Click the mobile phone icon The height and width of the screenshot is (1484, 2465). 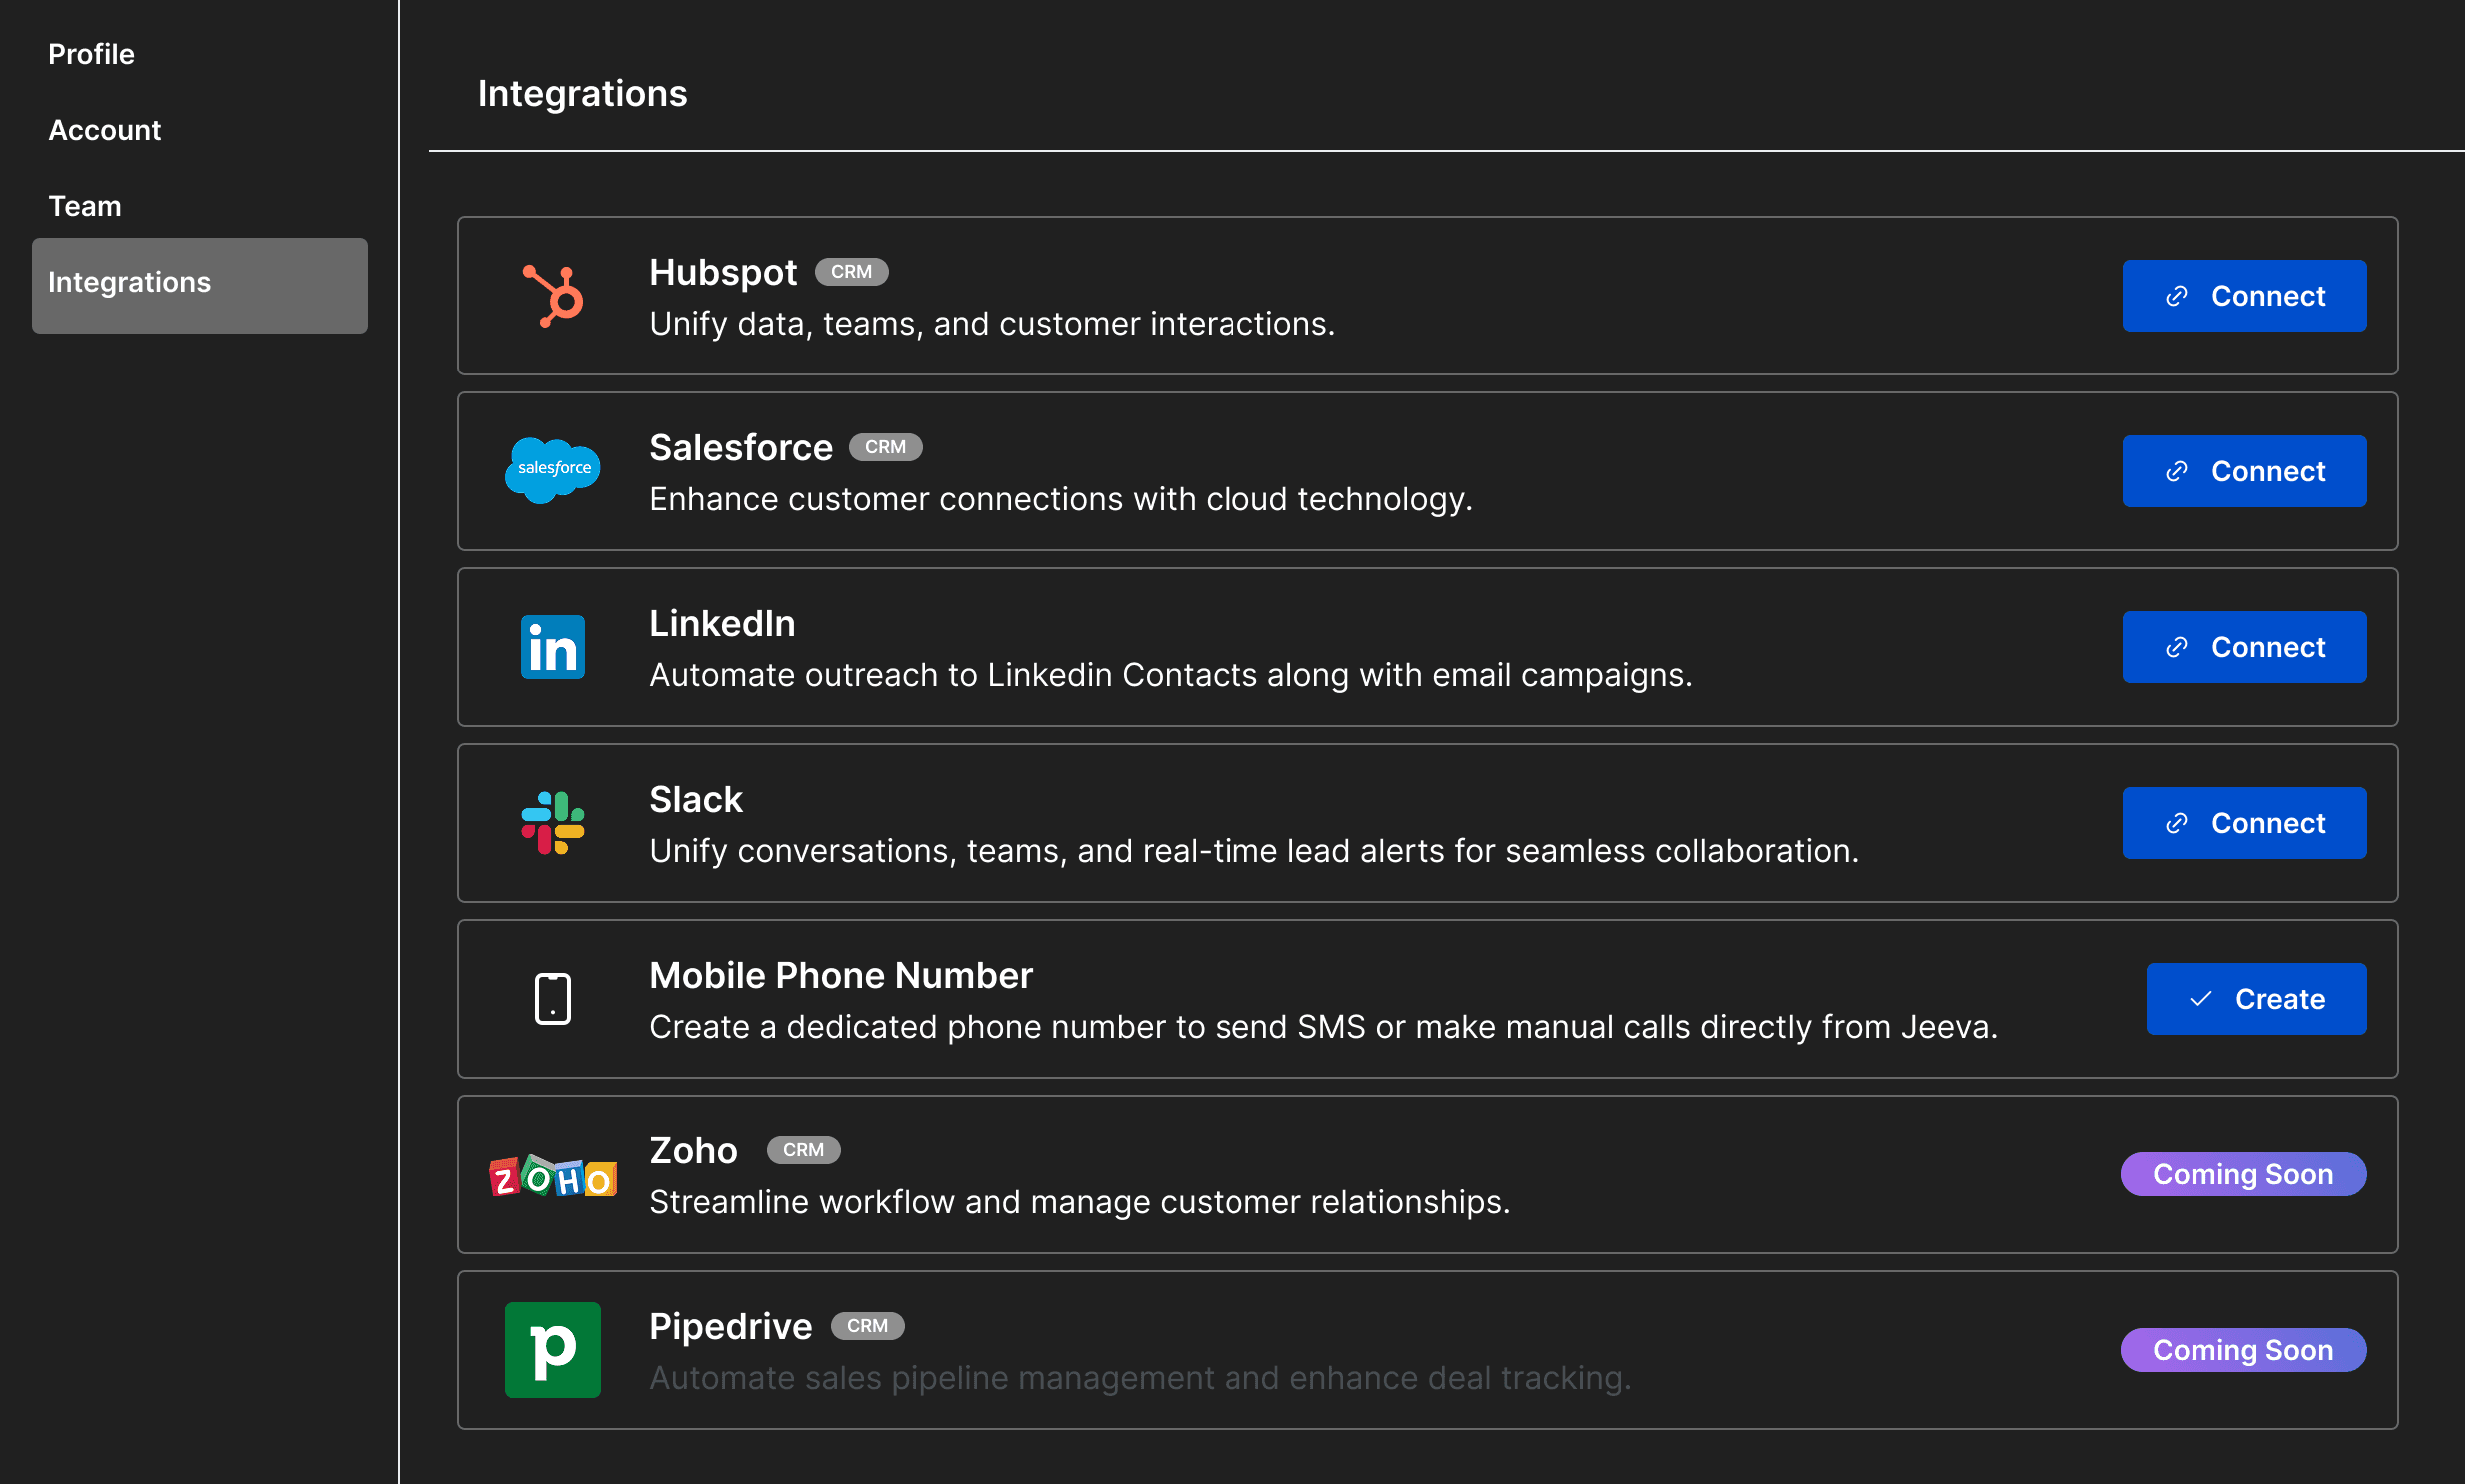click(553, 998)
